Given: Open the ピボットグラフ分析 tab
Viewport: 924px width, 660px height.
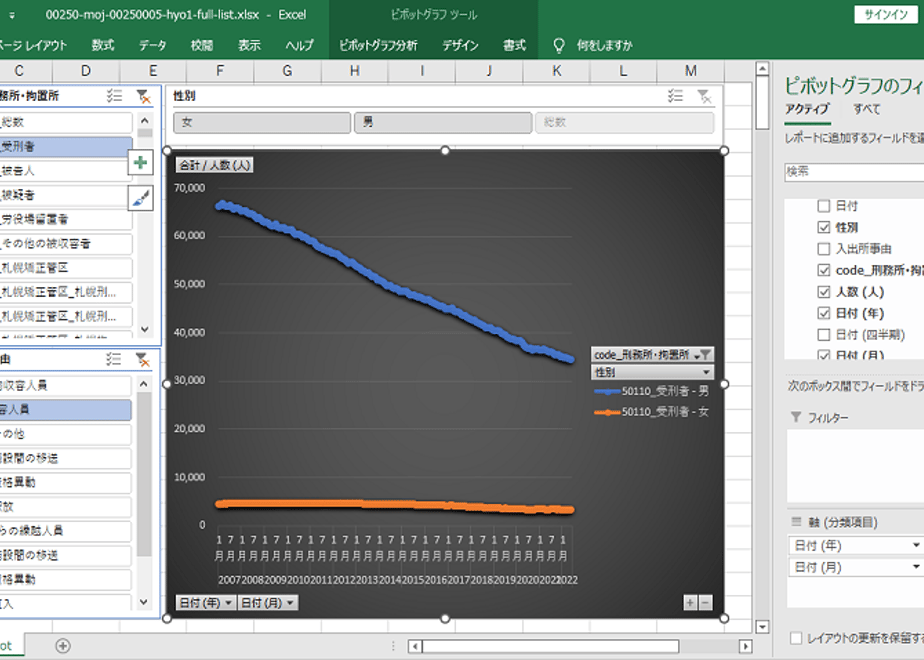Looking at the screenshot, I should 378,45.
